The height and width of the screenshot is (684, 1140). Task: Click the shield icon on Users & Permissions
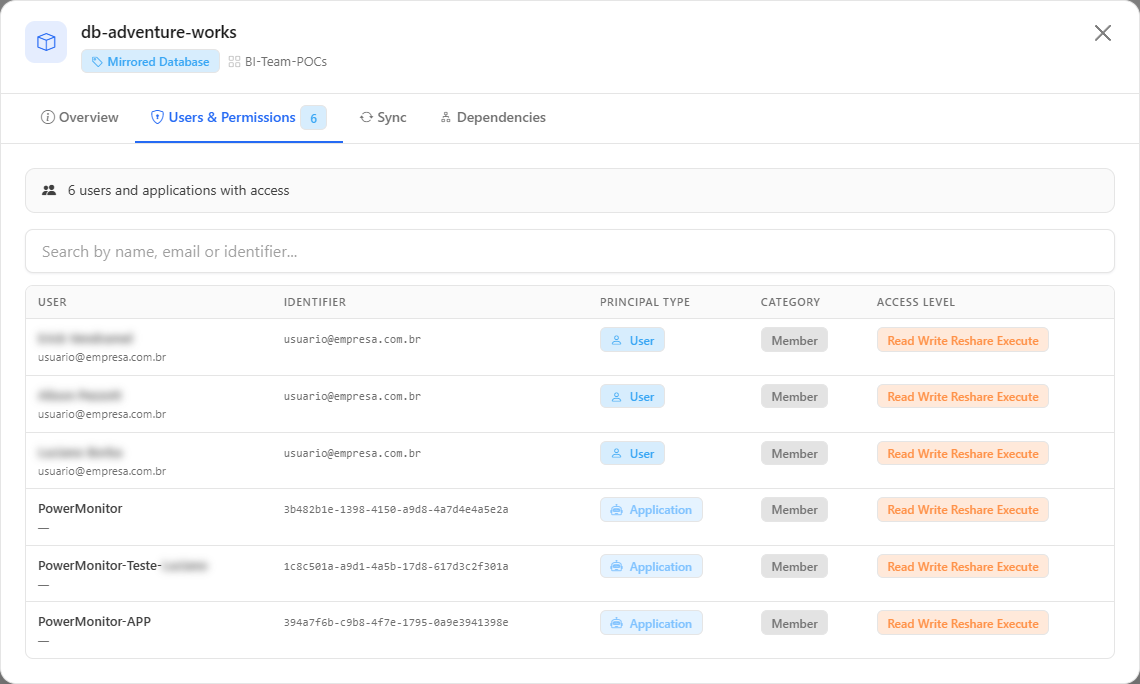point(157,118)
